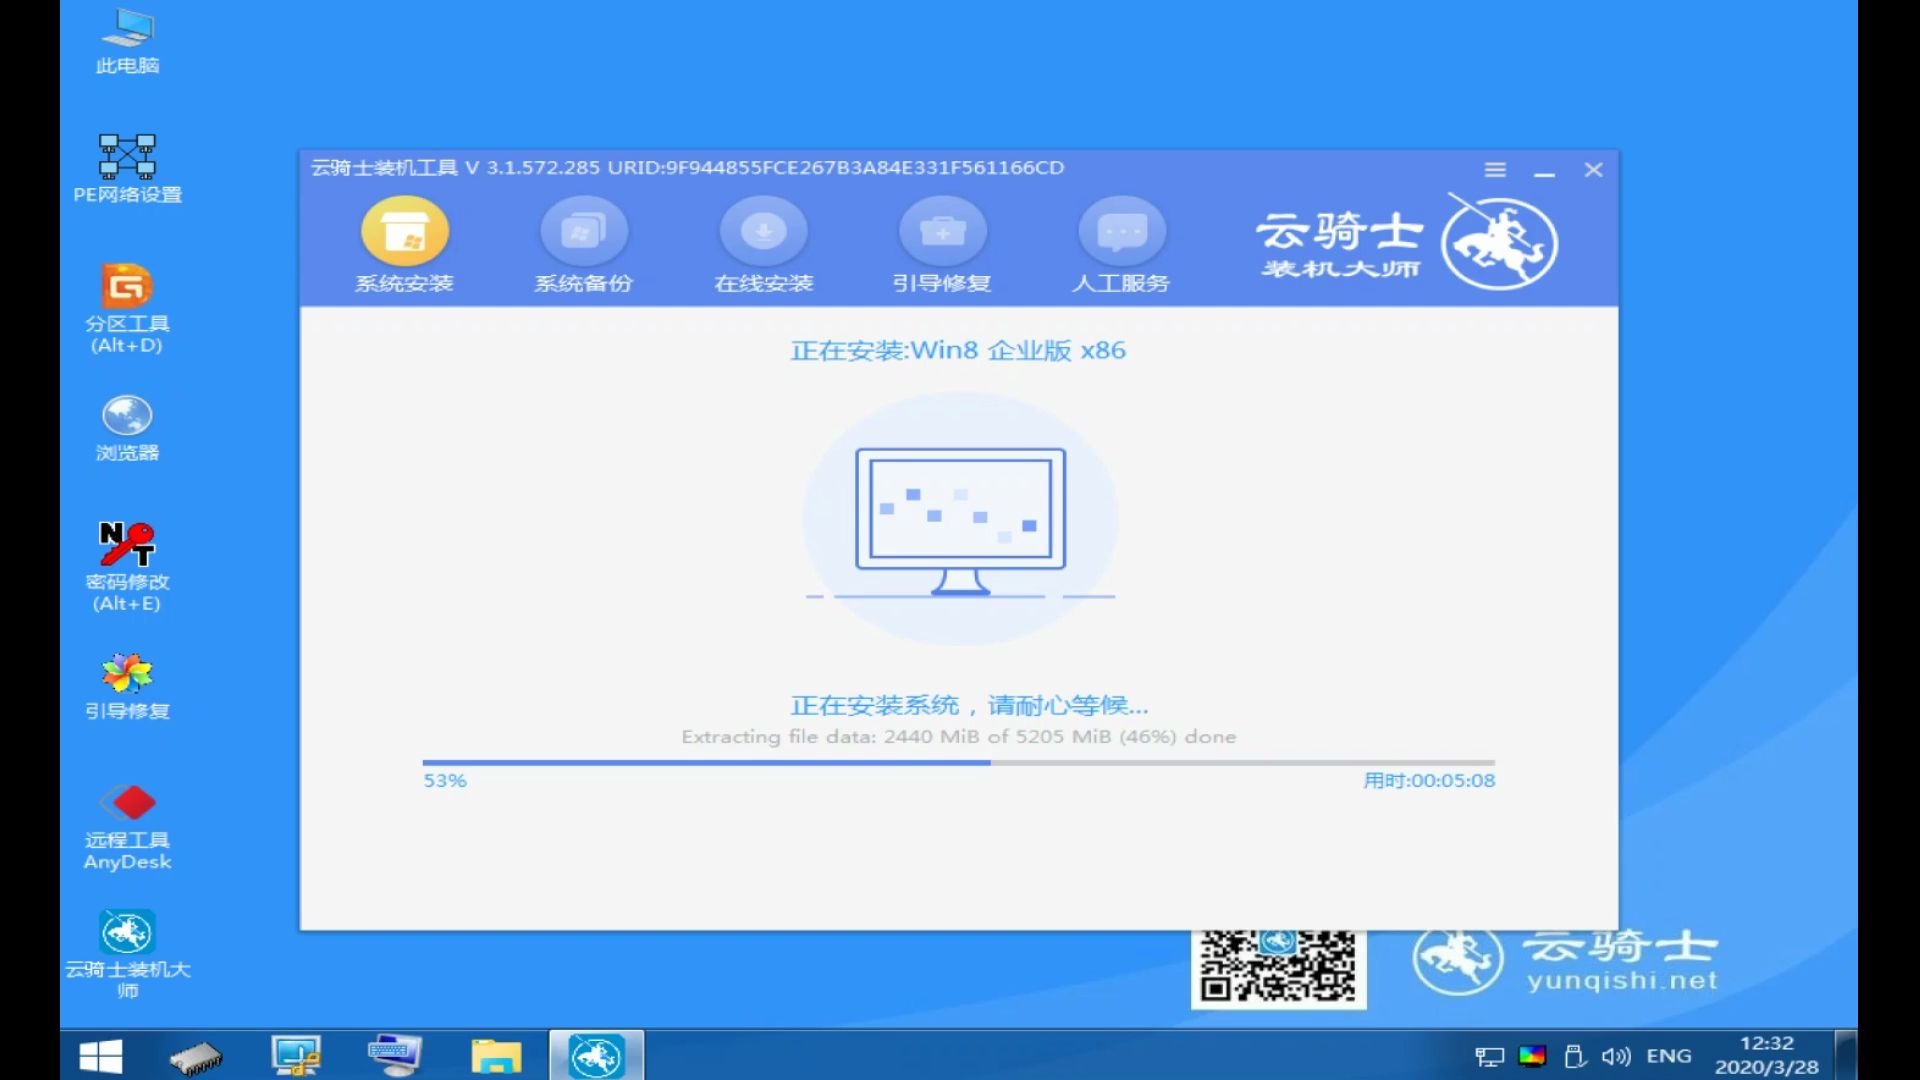This screenshot has height=1080, width=1920.
Task: Click the Extracting file data status text
Action: point(959,737)
